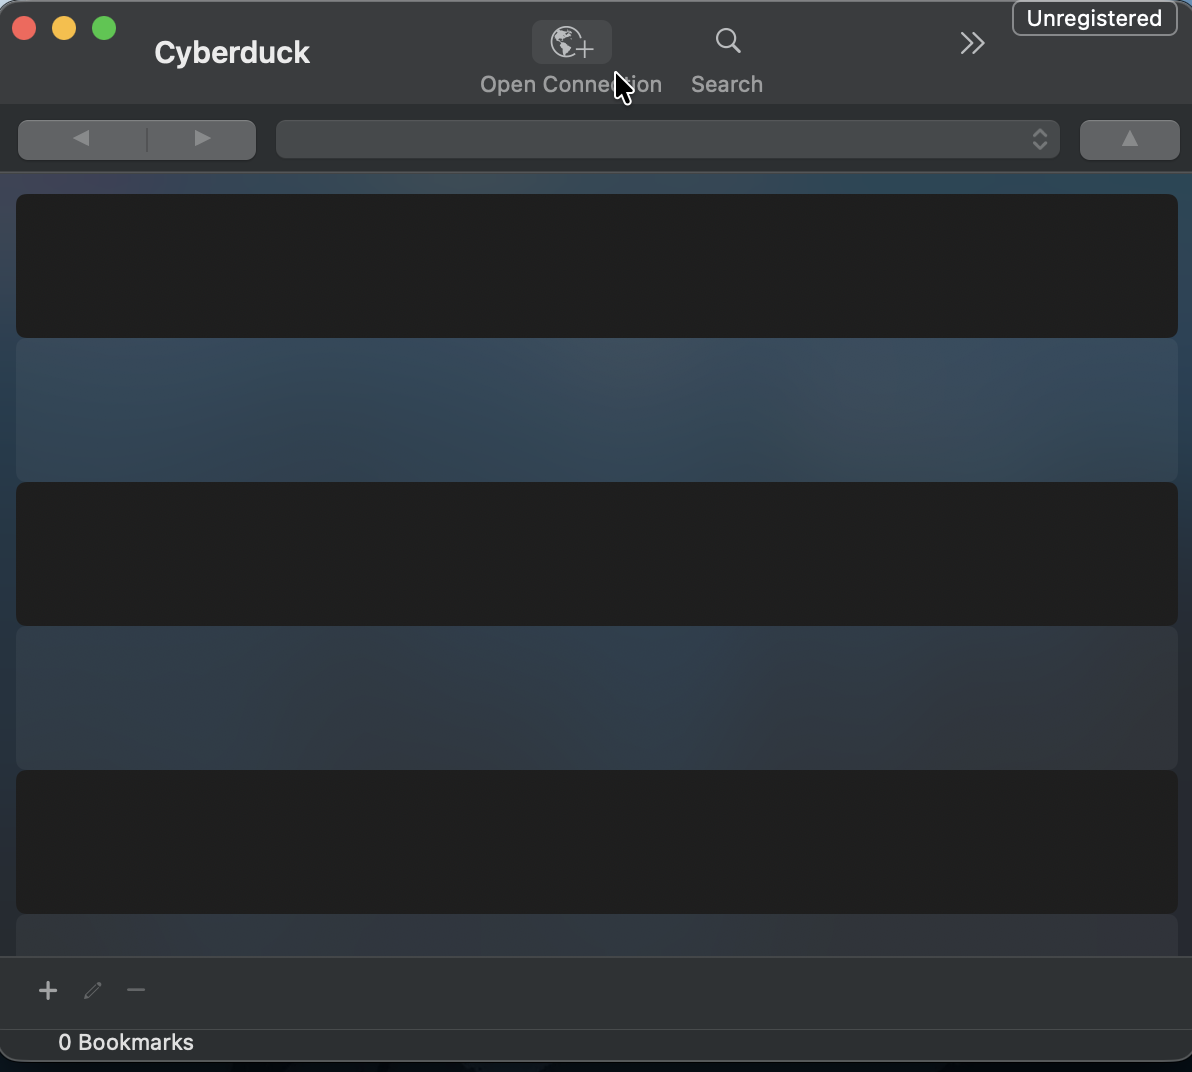Click the Open Connection label

(571, 84)
